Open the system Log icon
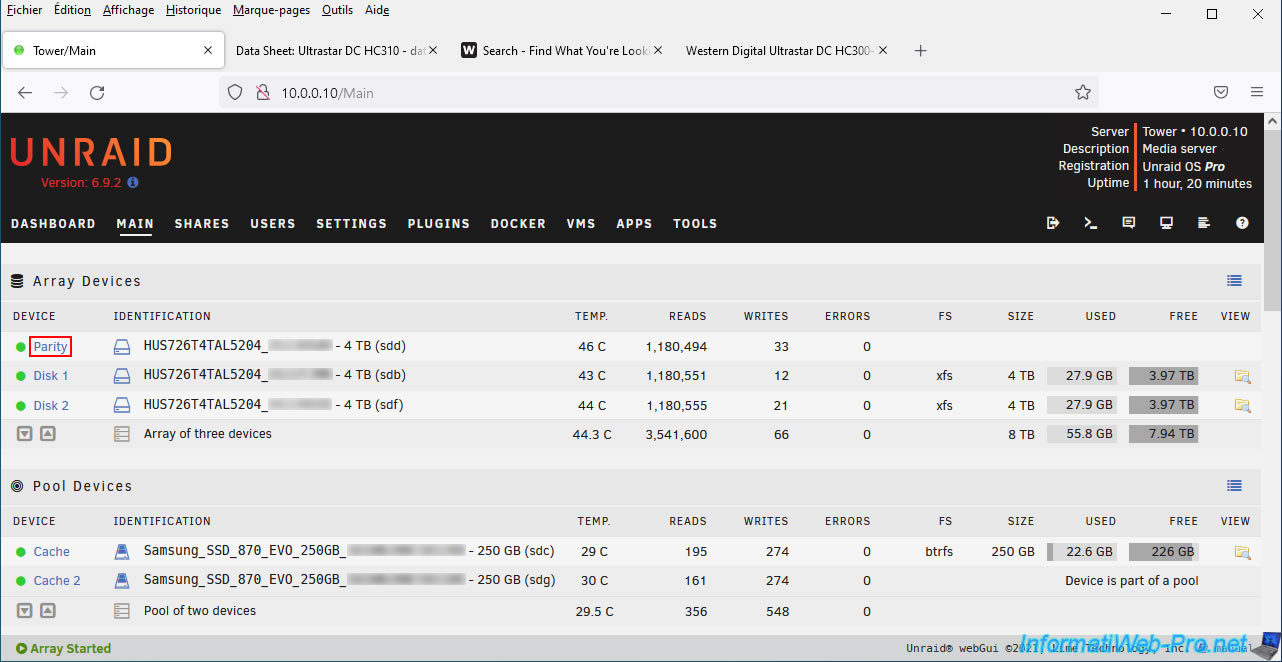The height and width of the screenshot is (662, 1282). (x=1204, y=223)
